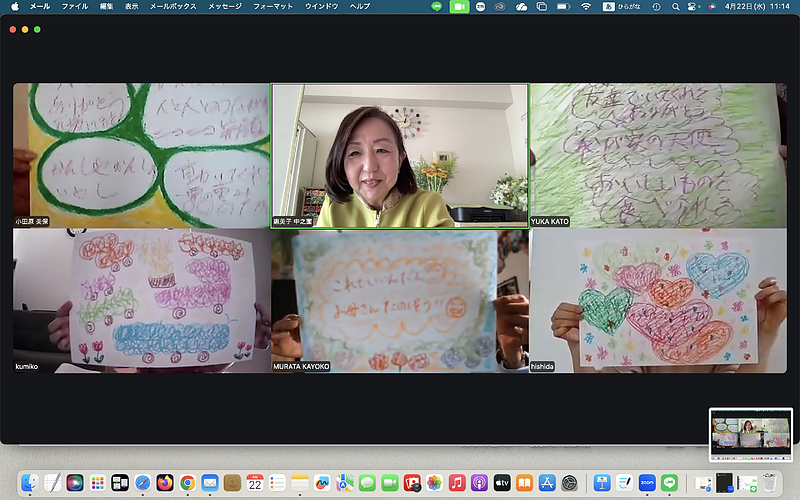The image size is (800, 500).
Task: Open the メールボックス menu
Action: [x=172, y=6]
